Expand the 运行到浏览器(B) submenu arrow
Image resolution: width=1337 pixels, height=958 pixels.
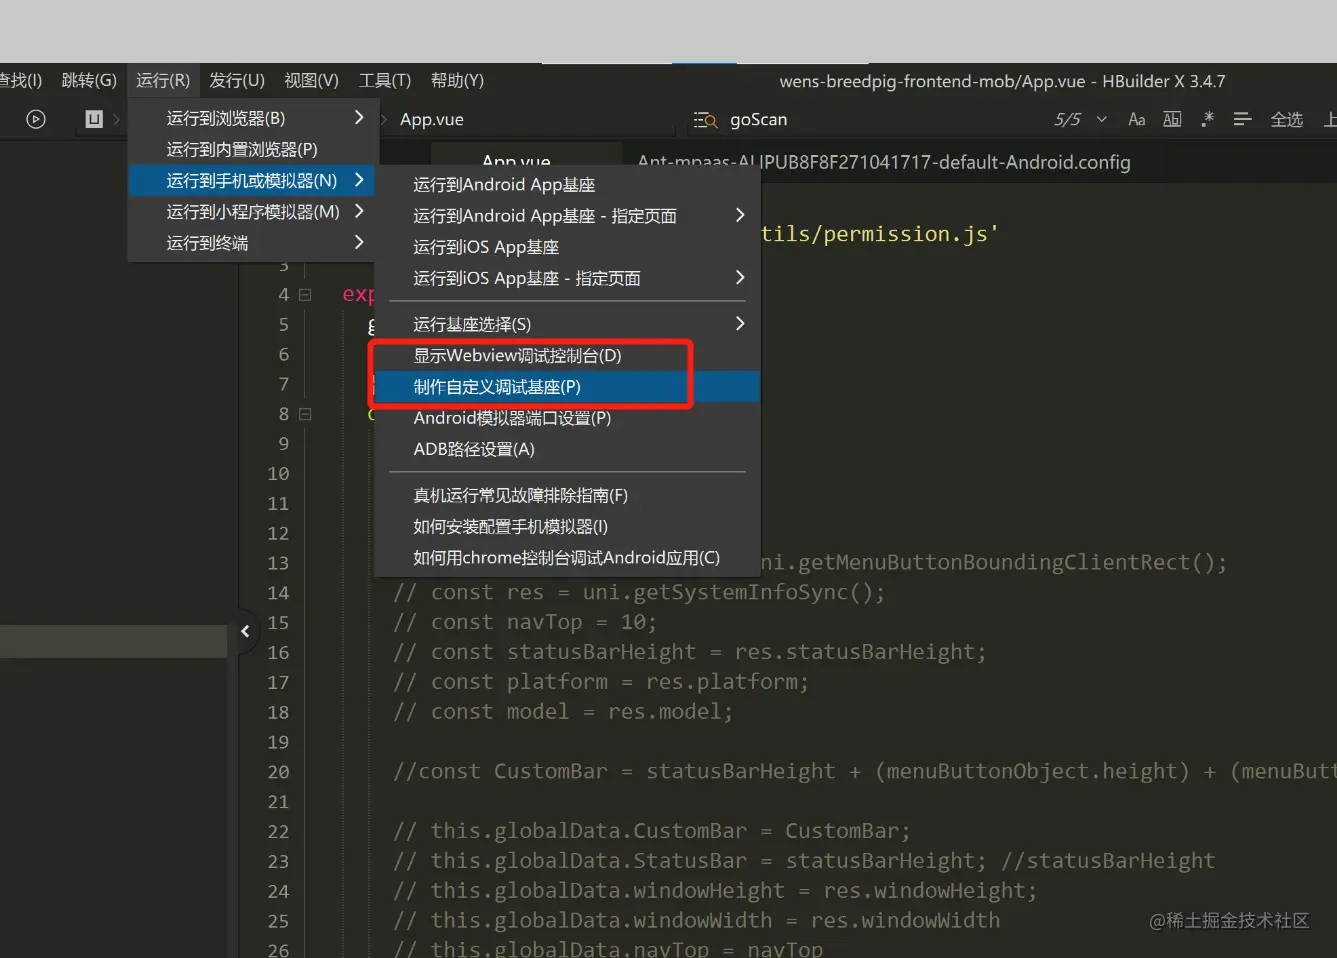359,118
